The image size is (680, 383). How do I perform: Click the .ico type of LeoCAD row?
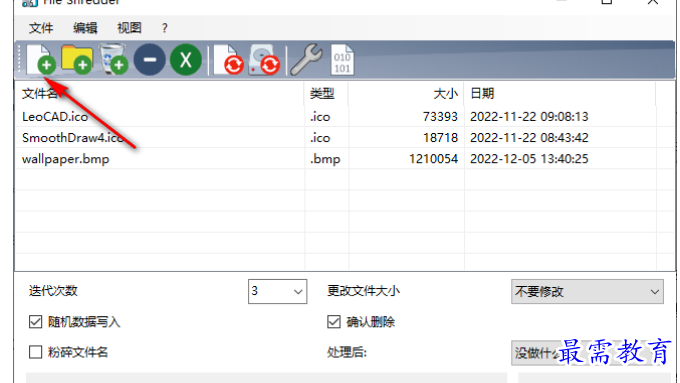tap(320, 117)
